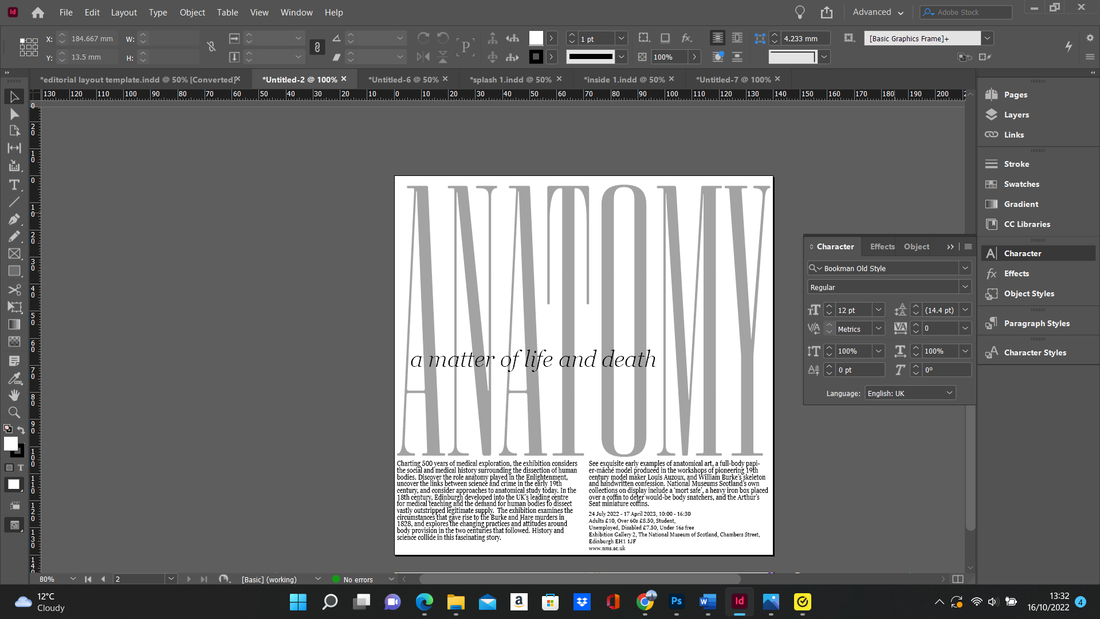Open the kerning Metrics dropdown
This screenshot has width=1100, height=619.
(878, 329)
